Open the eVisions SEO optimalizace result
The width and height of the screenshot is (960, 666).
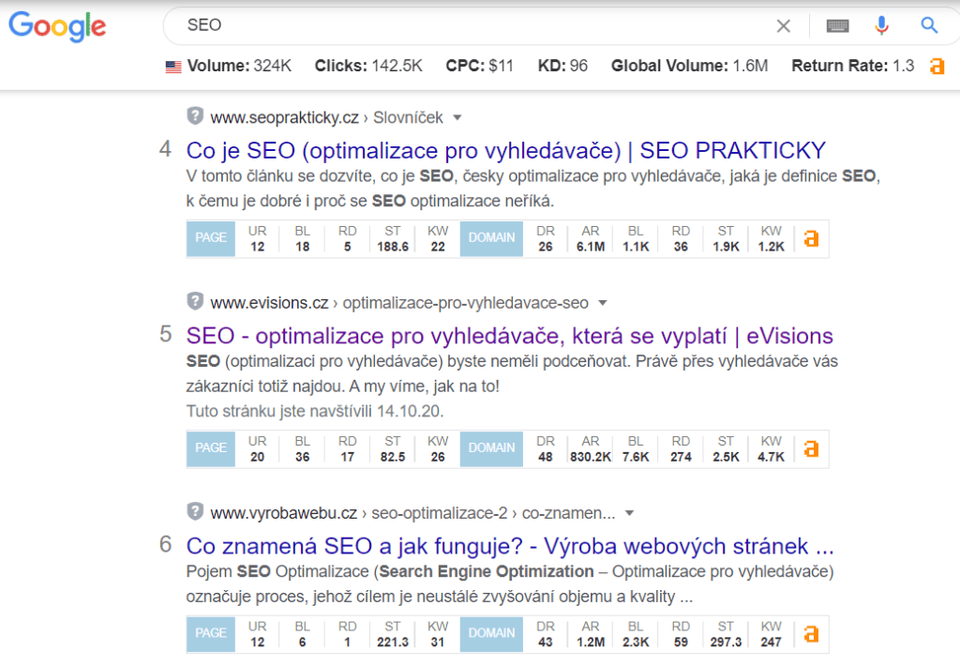point(509,336)
